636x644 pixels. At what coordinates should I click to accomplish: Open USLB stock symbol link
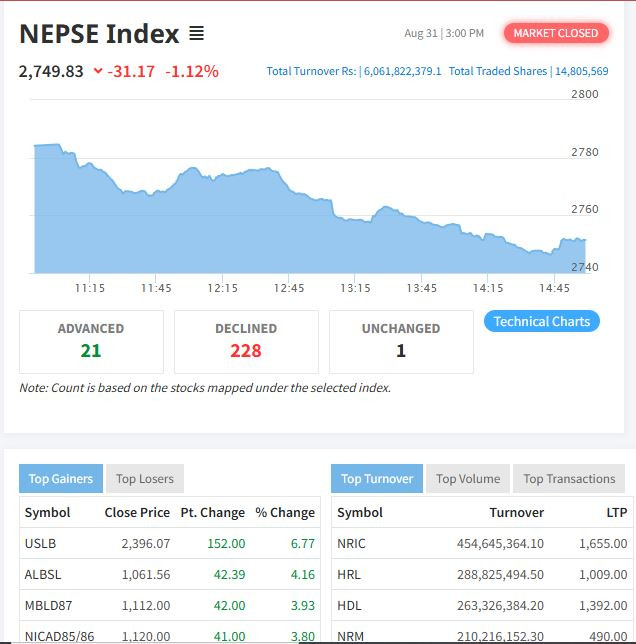point(40,544)
